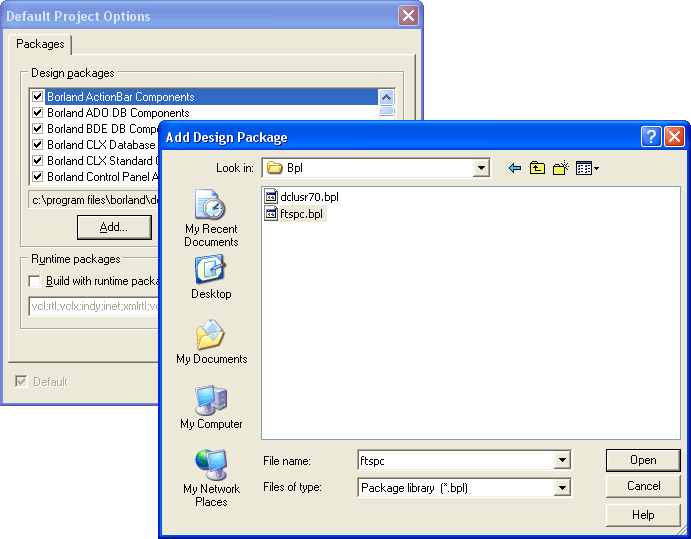Close the Add Design Package dialog
Image resolution: width=691 pixels, height=539 pixels.
point(674,137)
